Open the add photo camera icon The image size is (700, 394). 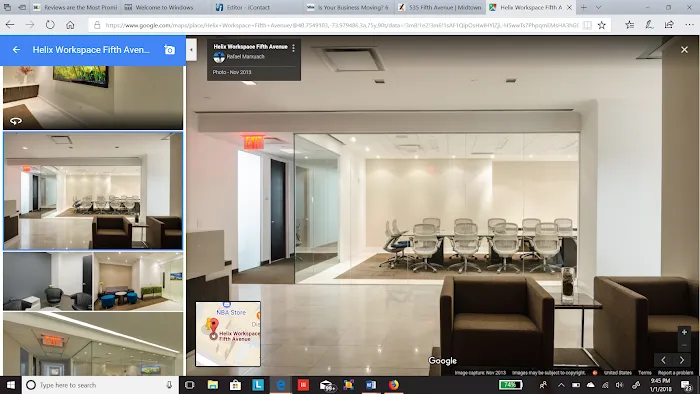[170, 50]
